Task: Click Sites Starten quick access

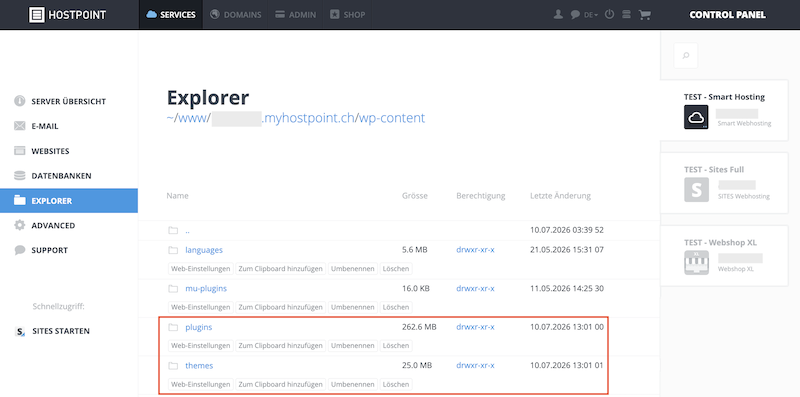Action: pos(61,331)
